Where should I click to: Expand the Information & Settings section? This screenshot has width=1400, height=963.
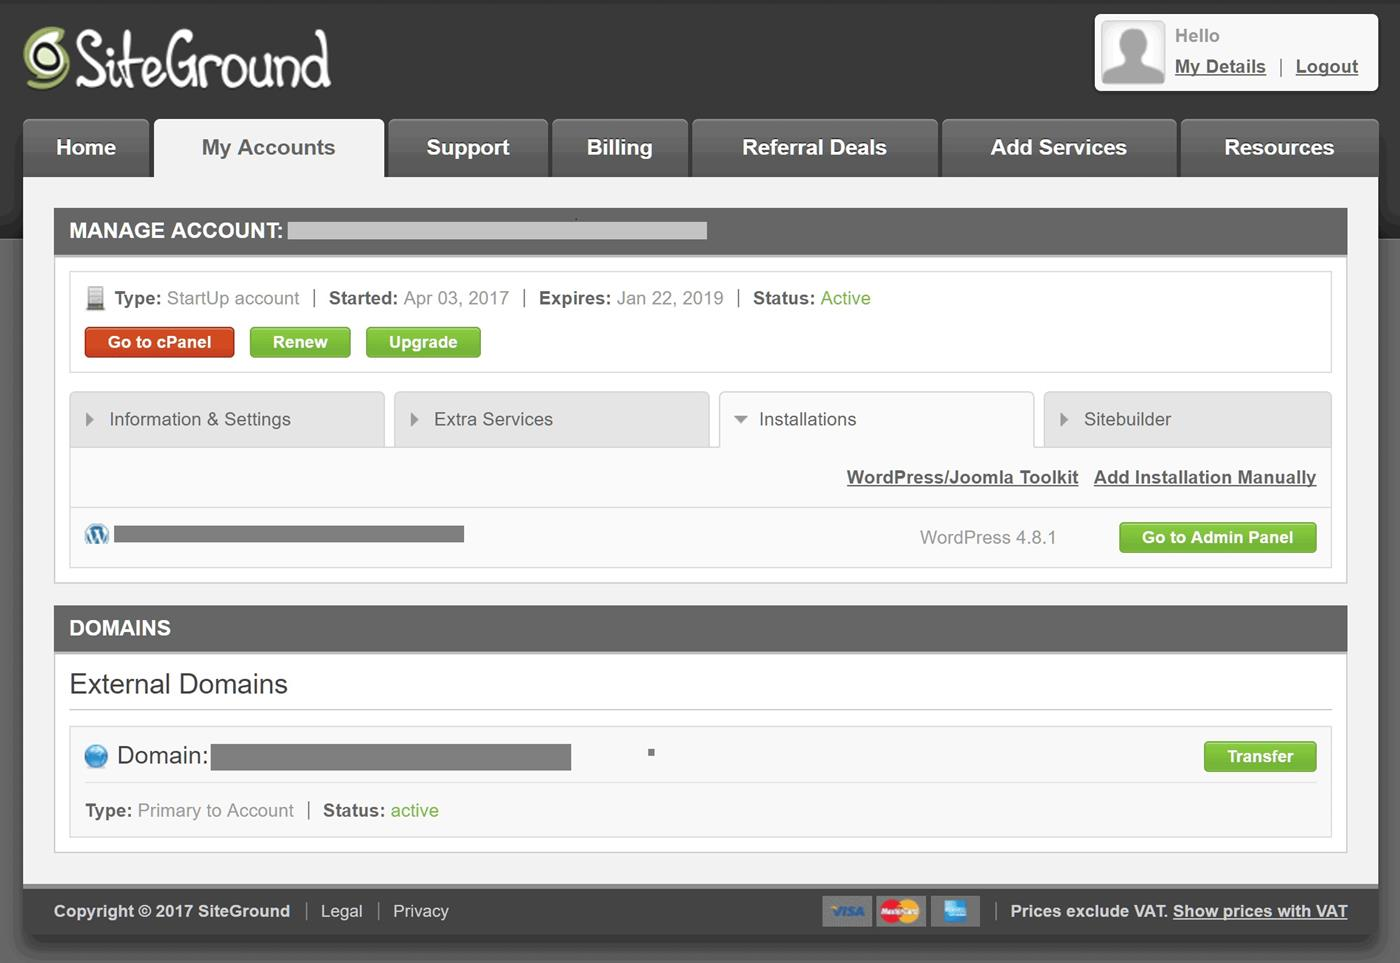(227, 419)
